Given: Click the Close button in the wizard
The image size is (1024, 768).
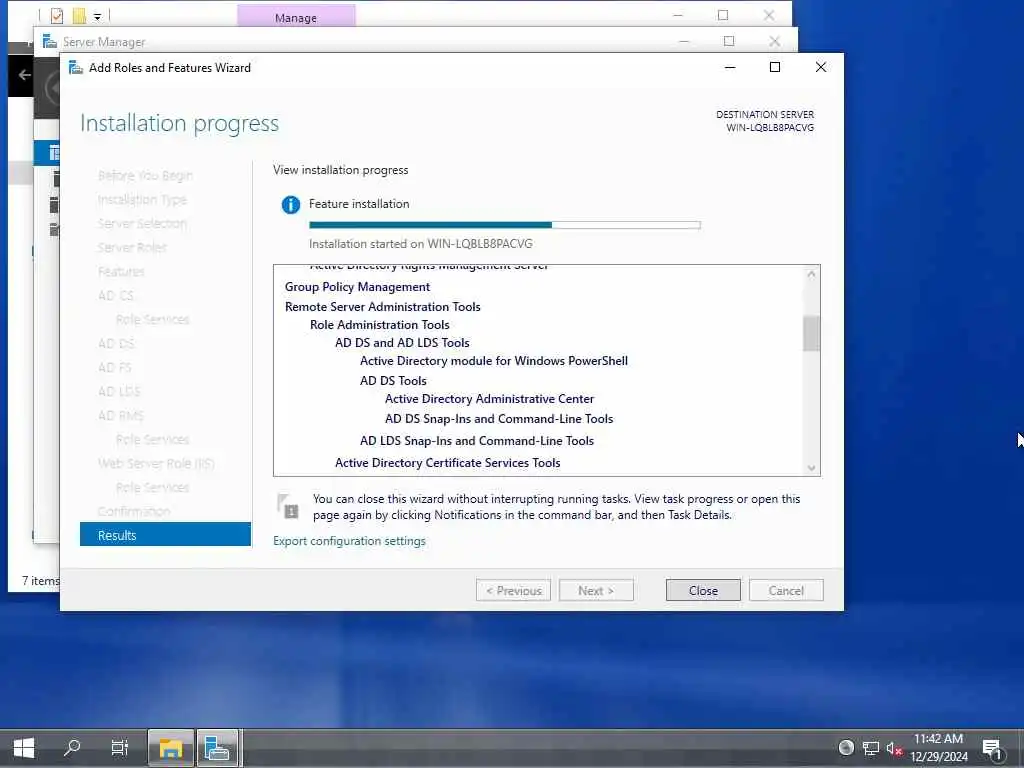Looking at the screenshot, I should pos(703,590).
